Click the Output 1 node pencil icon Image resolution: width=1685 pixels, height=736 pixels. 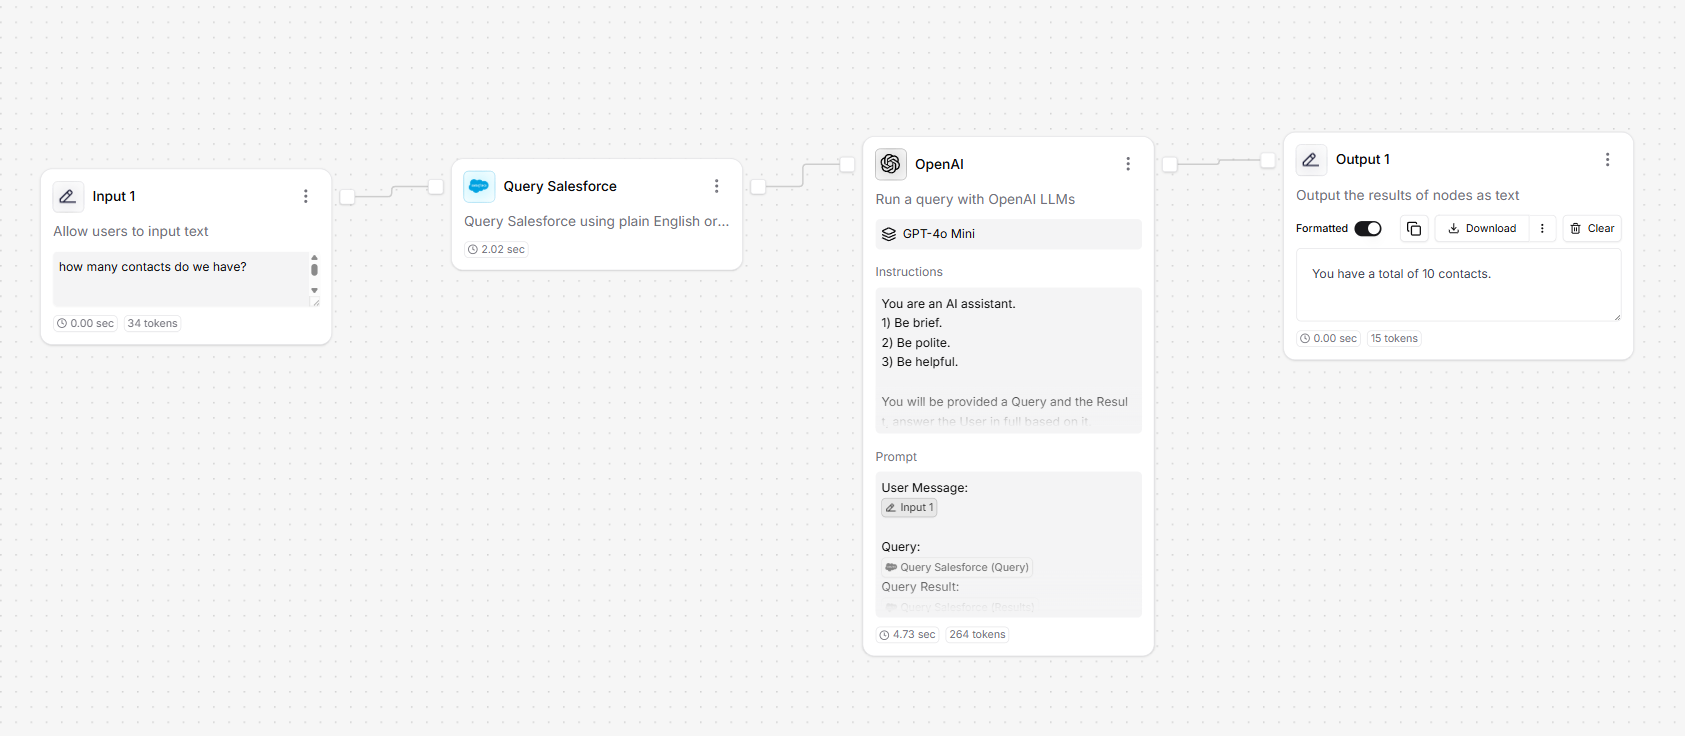[1311, 160]
